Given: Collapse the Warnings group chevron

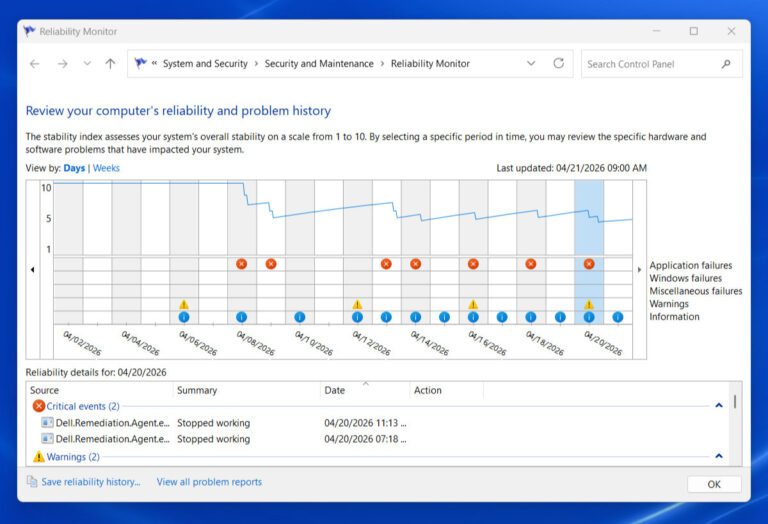Looking at the screenshot, I should (719, 456).
